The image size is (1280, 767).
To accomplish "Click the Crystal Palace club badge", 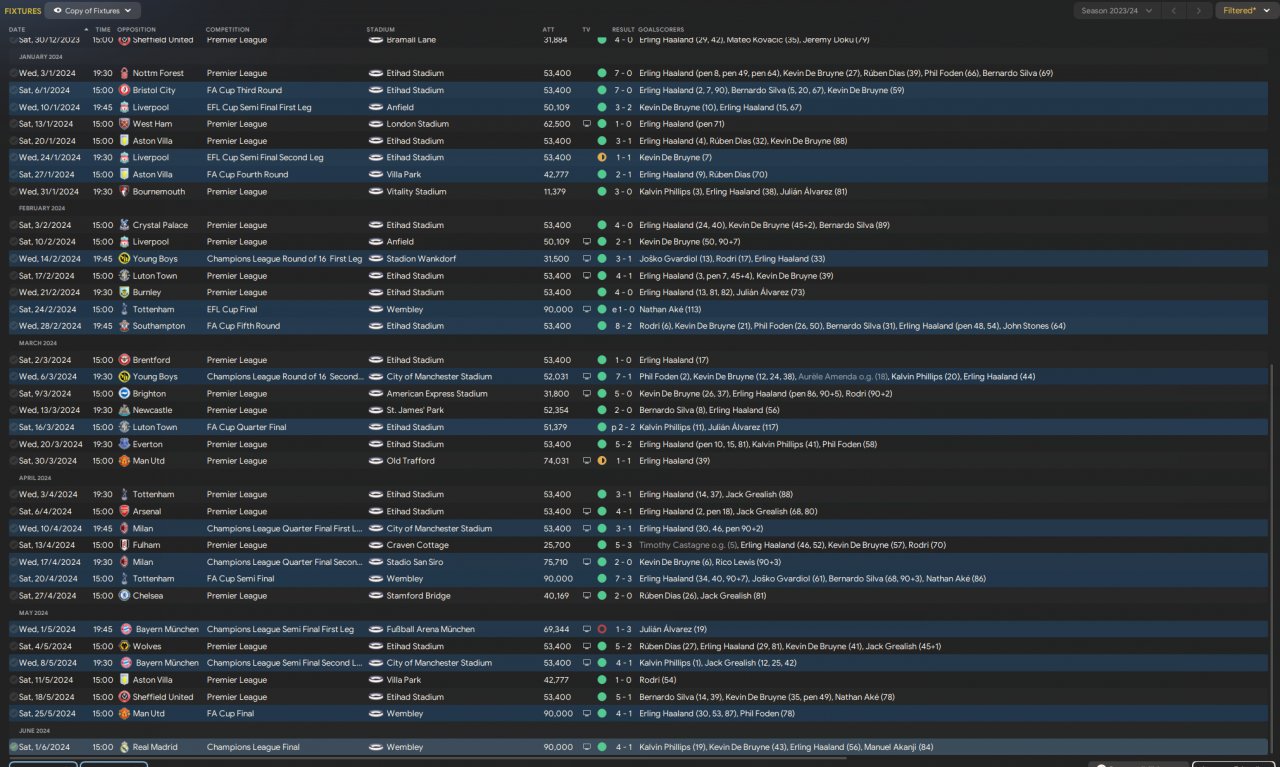I will point(124,225).
